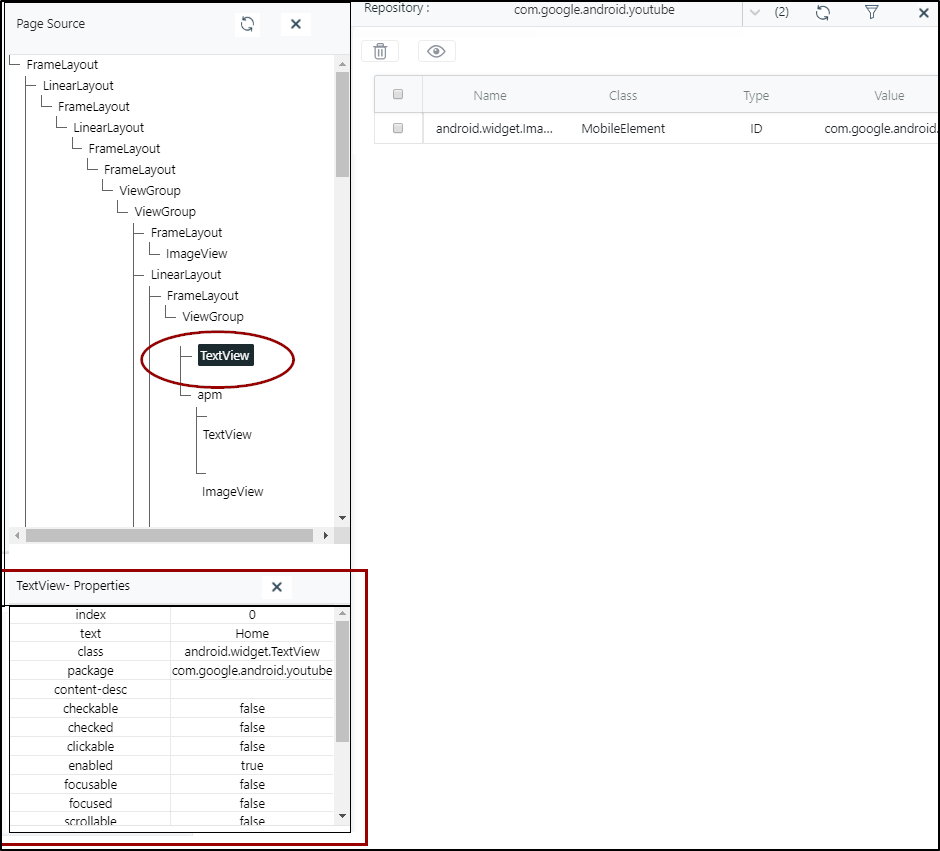The width and height of the screenshot is (940, 851).
Task: Close the Page Source panel
Action: coord(295,24)
